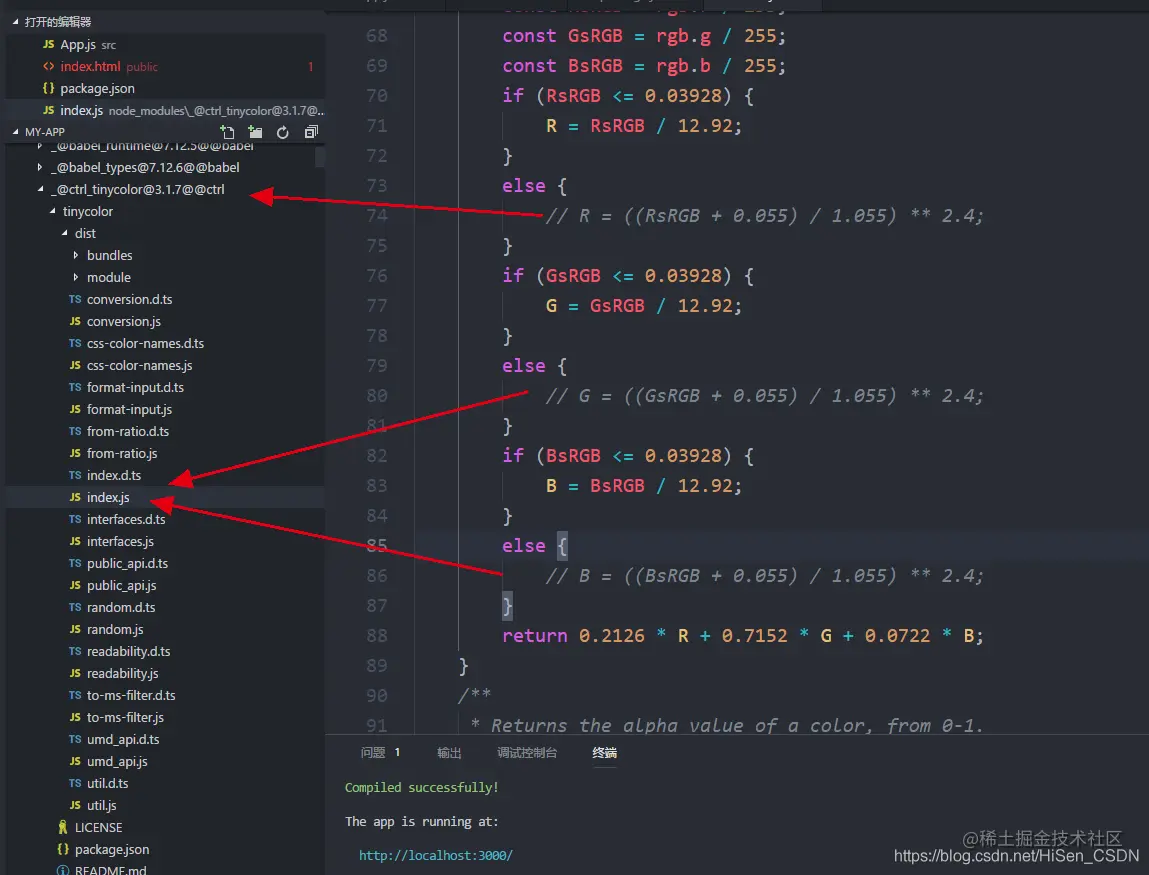
Task: Open conversion.js file
Action: [x=123, y=321]
